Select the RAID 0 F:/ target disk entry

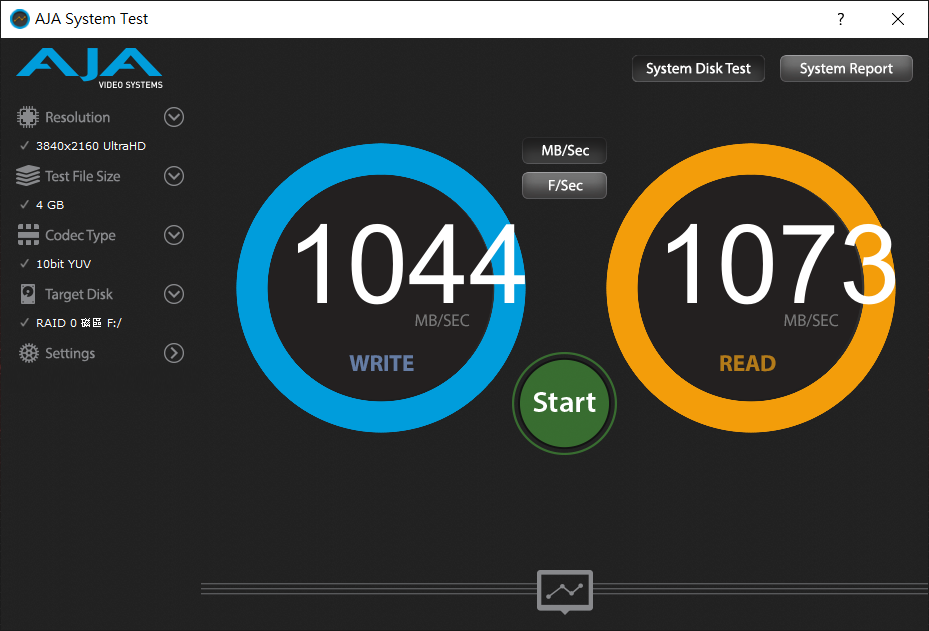click(79, 323)
